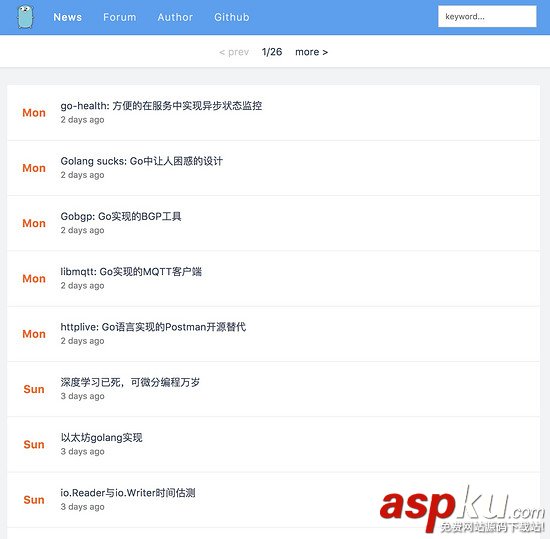The width and height of the screenshot is (550, 539).
Task: Open the 深度学习已死 article
Action: (x=130, y=382)
